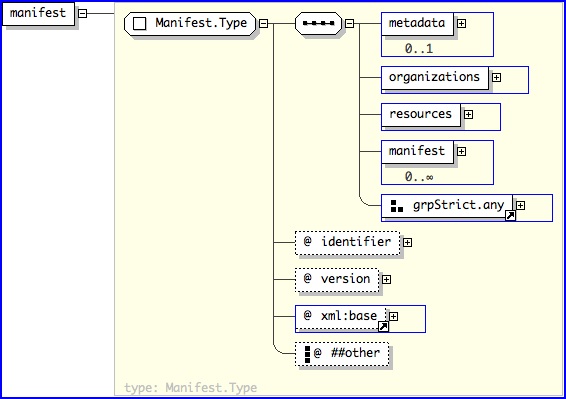
Task: Select the organizations element box
Action: click(435, 78)
